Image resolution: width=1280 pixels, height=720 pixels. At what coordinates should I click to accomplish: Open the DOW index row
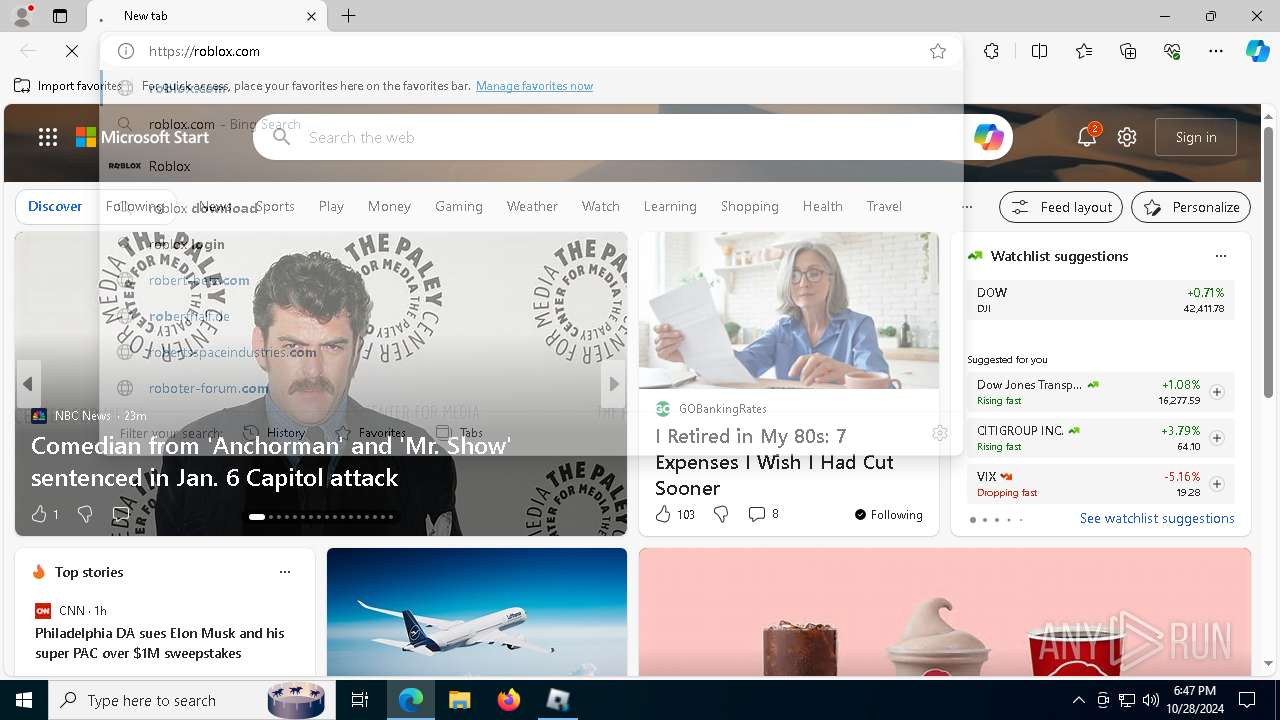click(1101, 300)
